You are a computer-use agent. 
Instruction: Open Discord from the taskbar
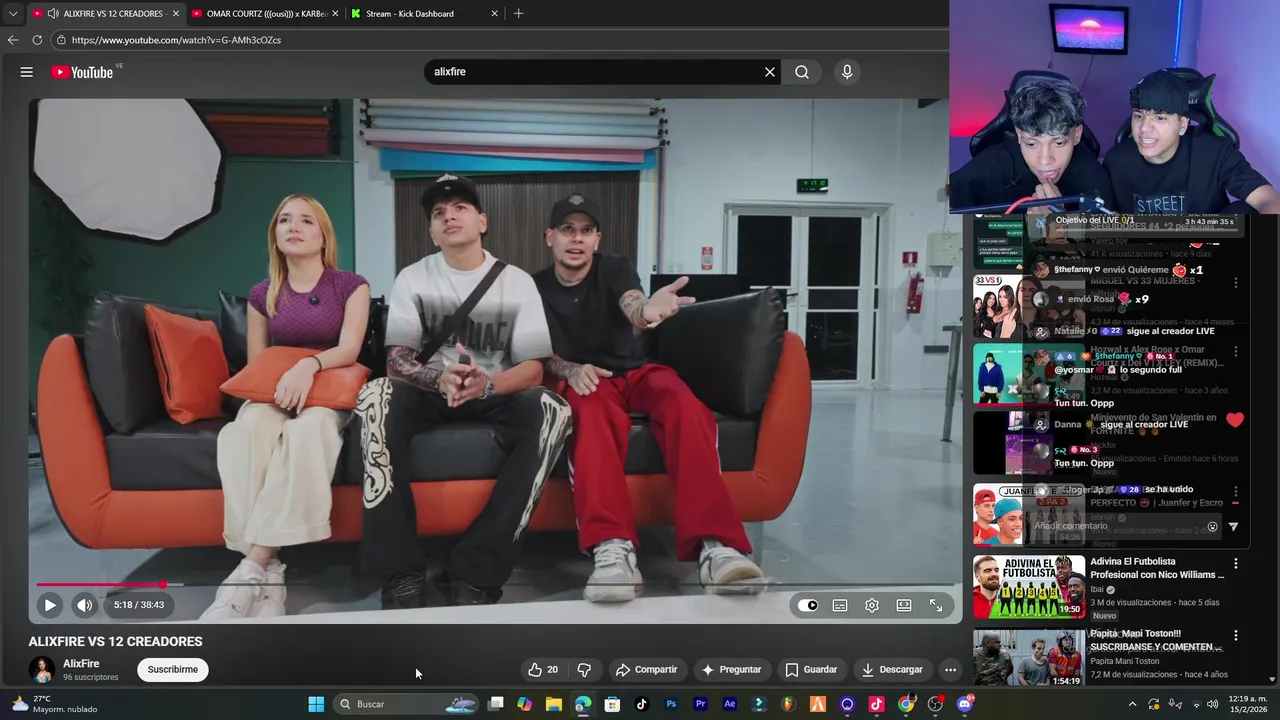965,704
